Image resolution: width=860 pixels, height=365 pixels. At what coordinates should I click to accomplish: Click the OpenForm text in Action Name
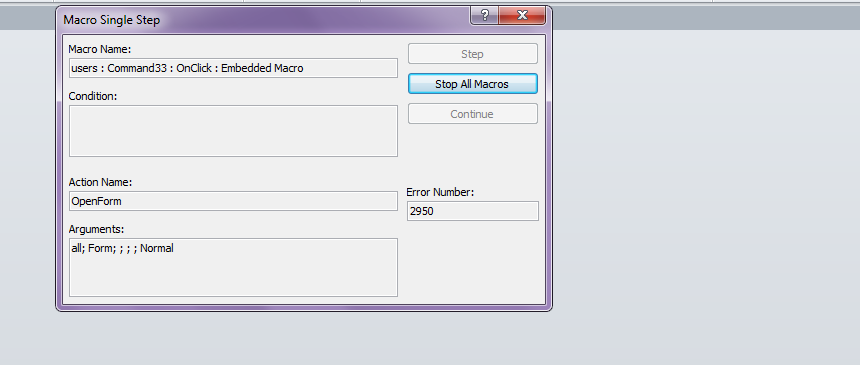tap(97, 201)
